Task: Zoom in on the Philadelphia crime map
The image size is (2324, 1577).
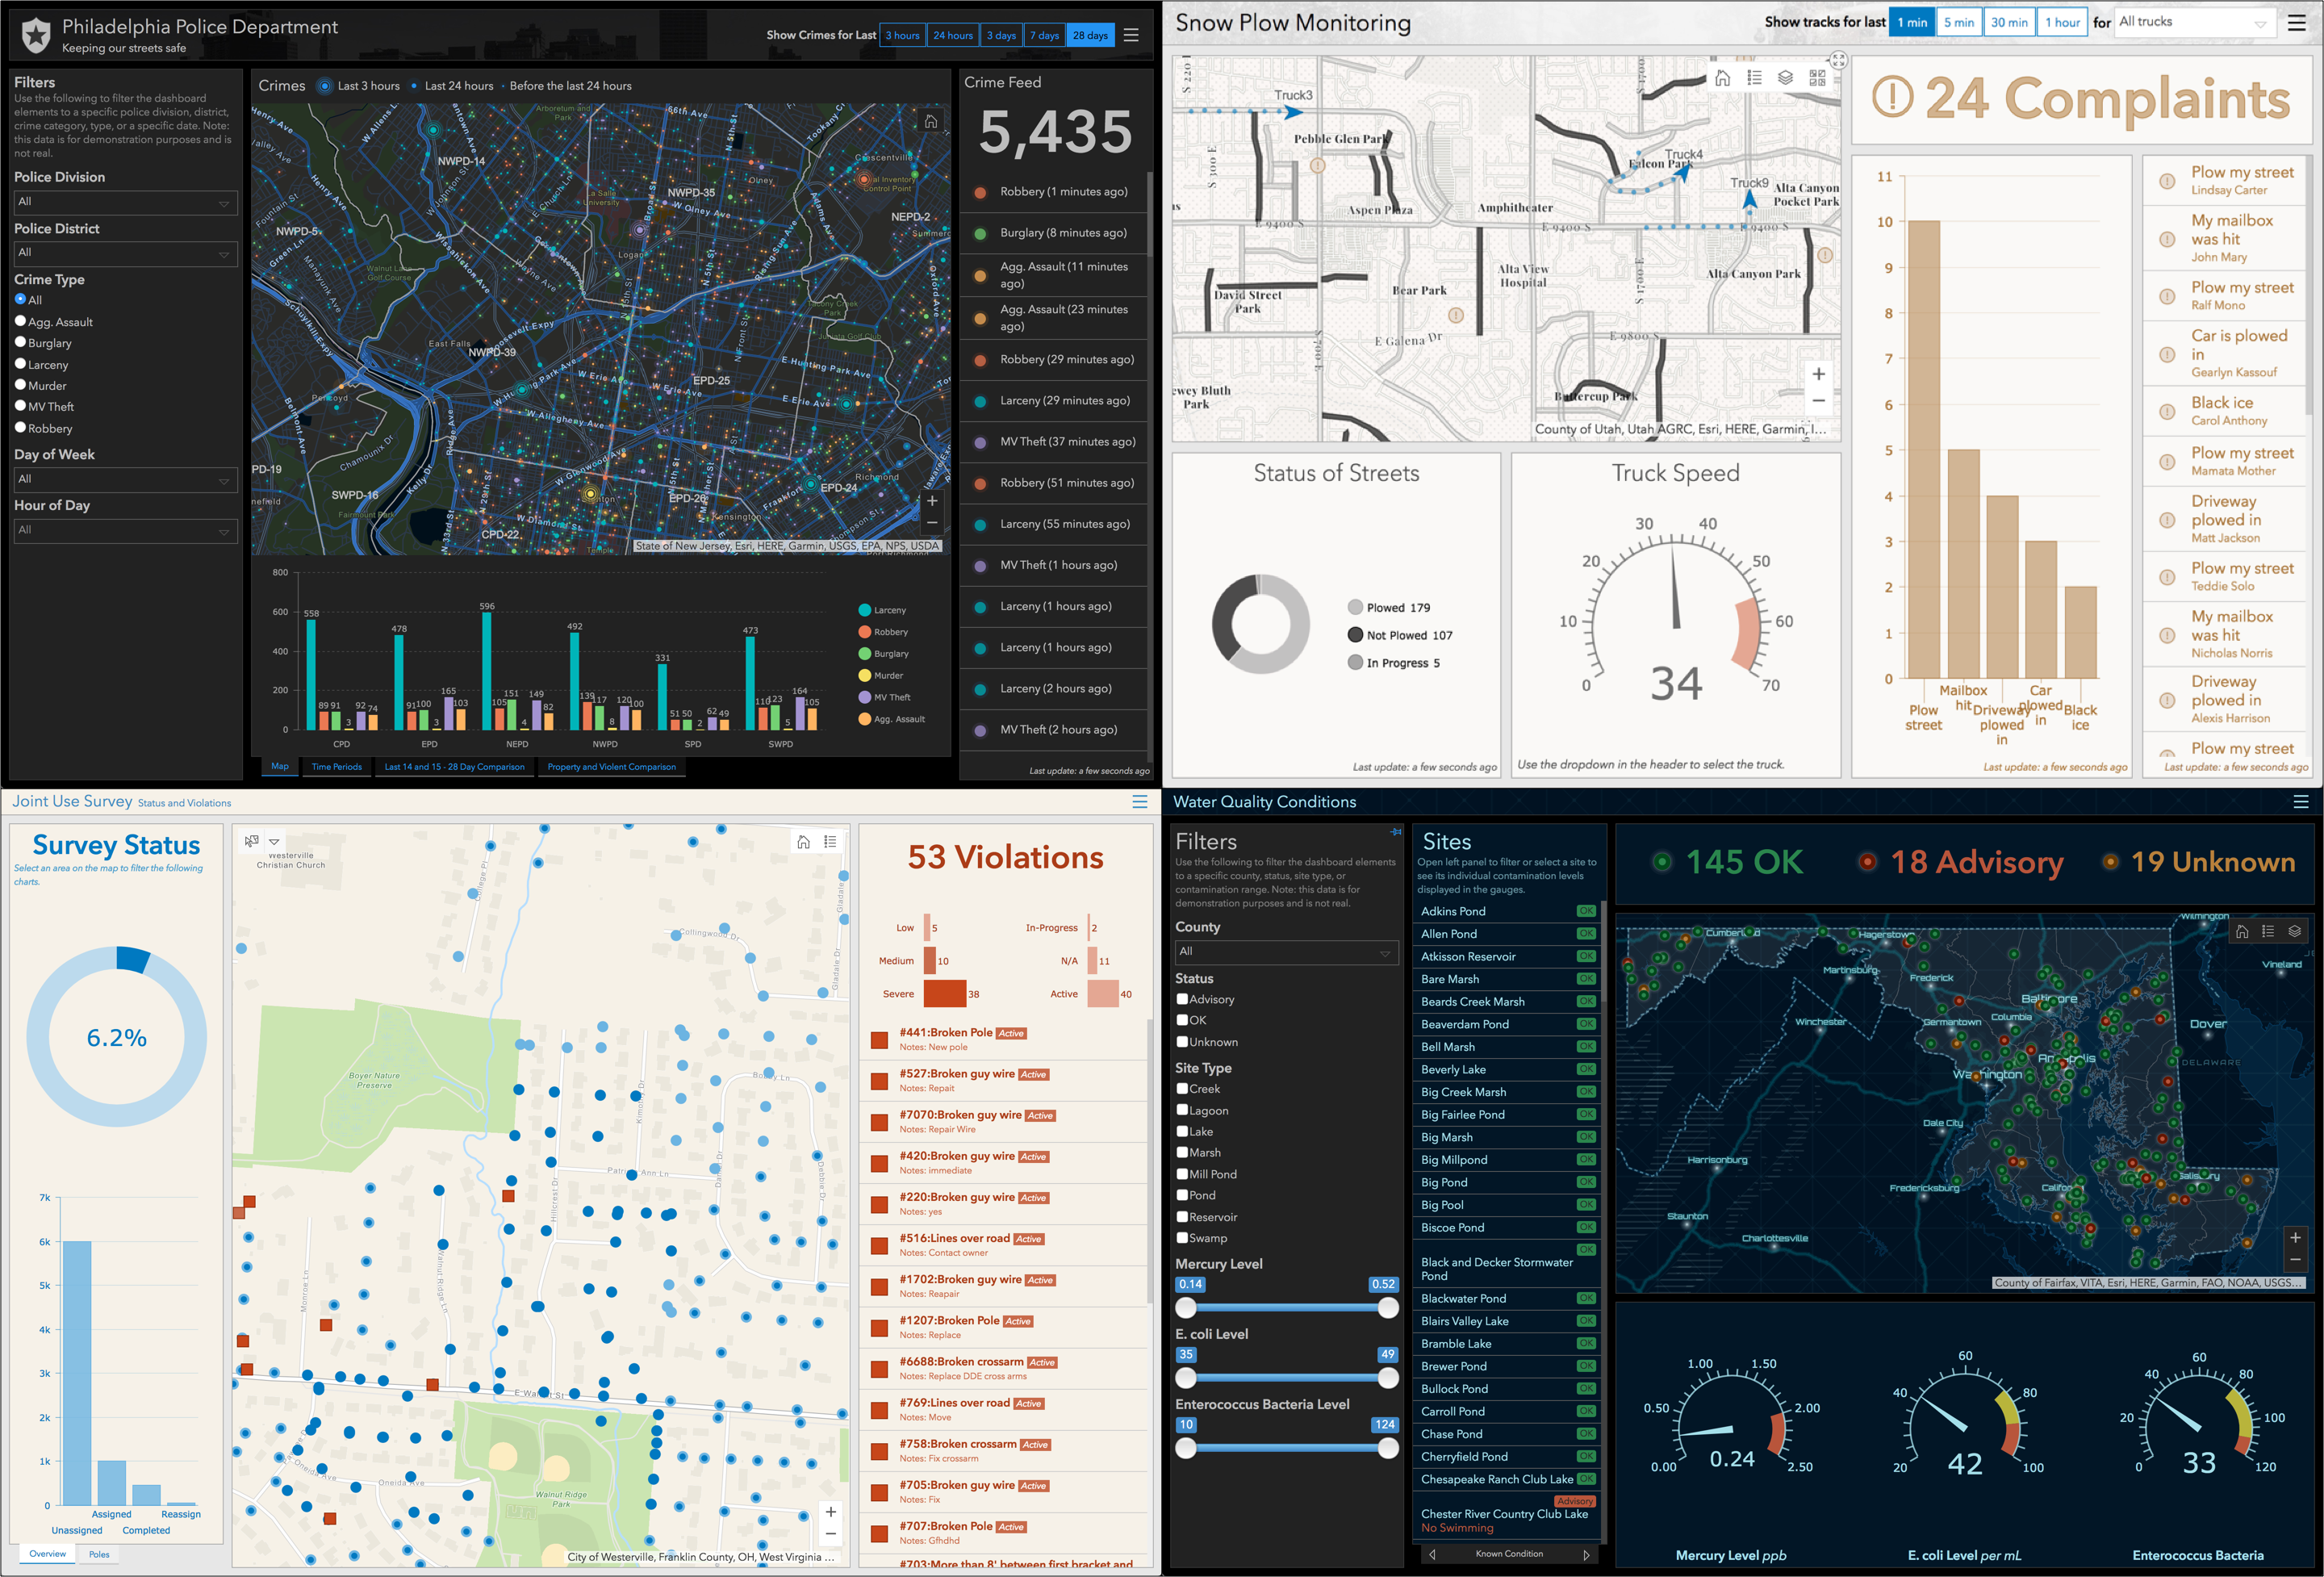Action: click(932, 501)
